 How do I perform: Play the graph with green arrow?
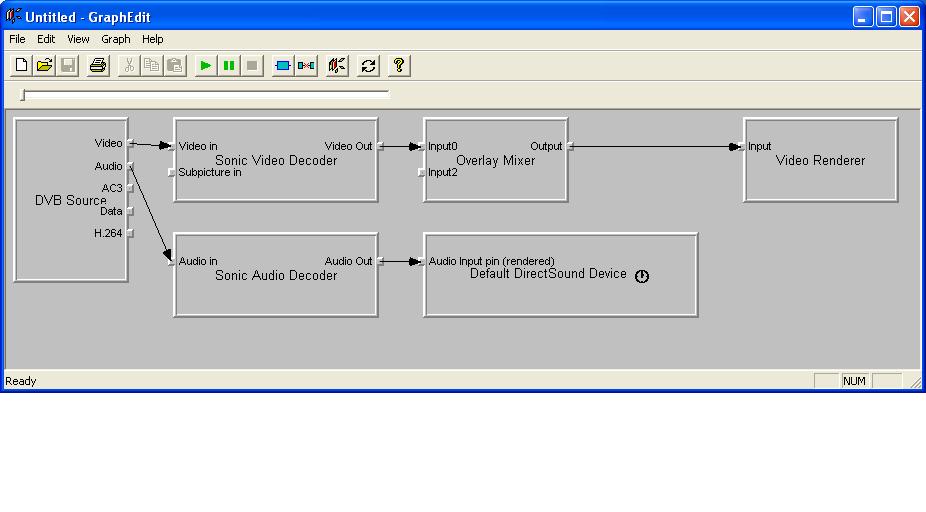(206, 66)
